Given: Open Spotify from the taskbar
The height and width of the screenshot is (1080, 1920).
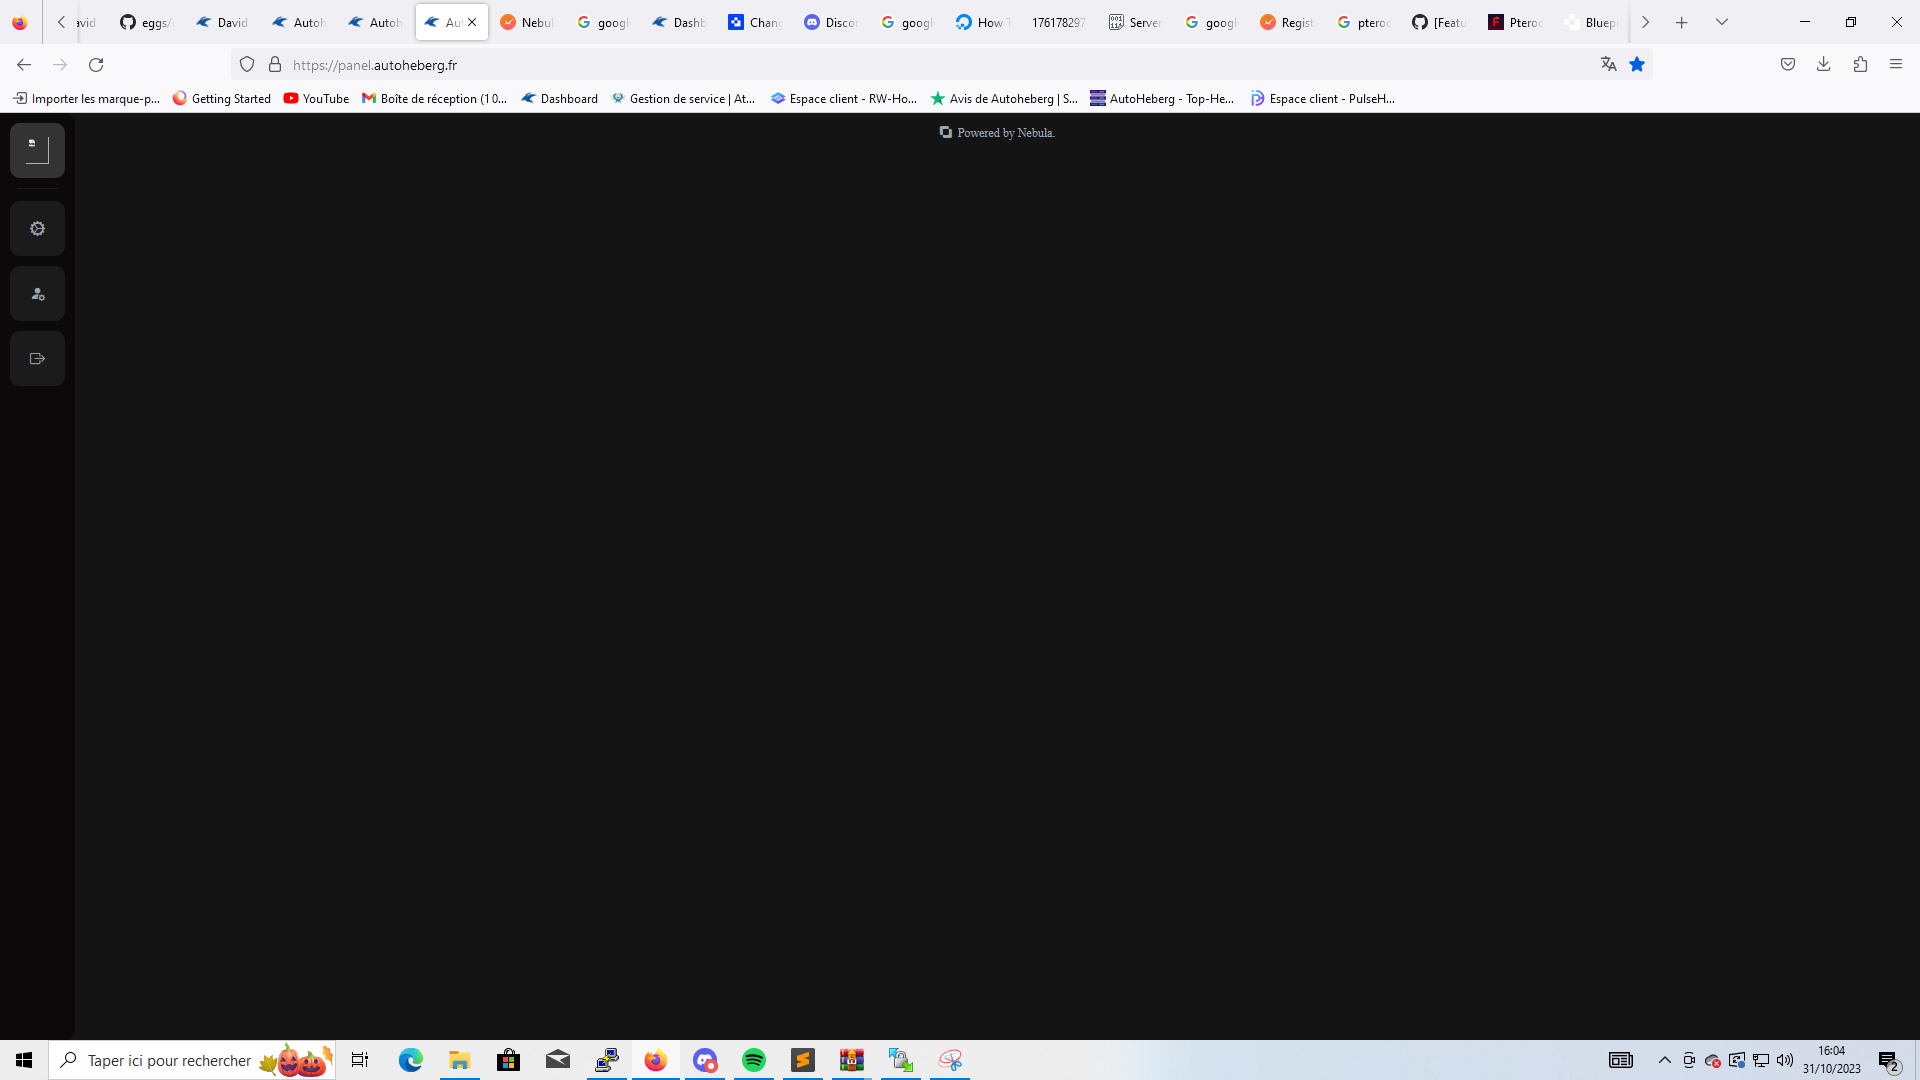Looking at the screenshot, I should point(754,1060).
